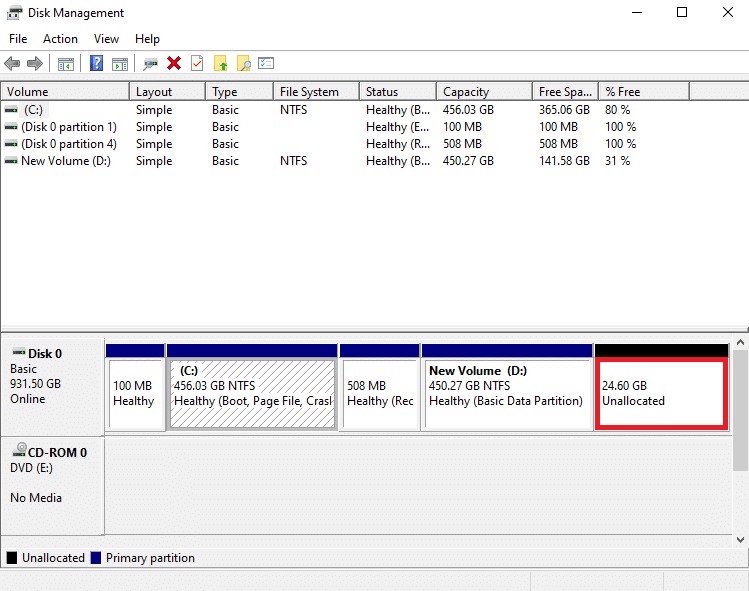The width and height of the screenshot is (749, 591).
Task: Sort by the Free Space column header
Action: point(566,91)
